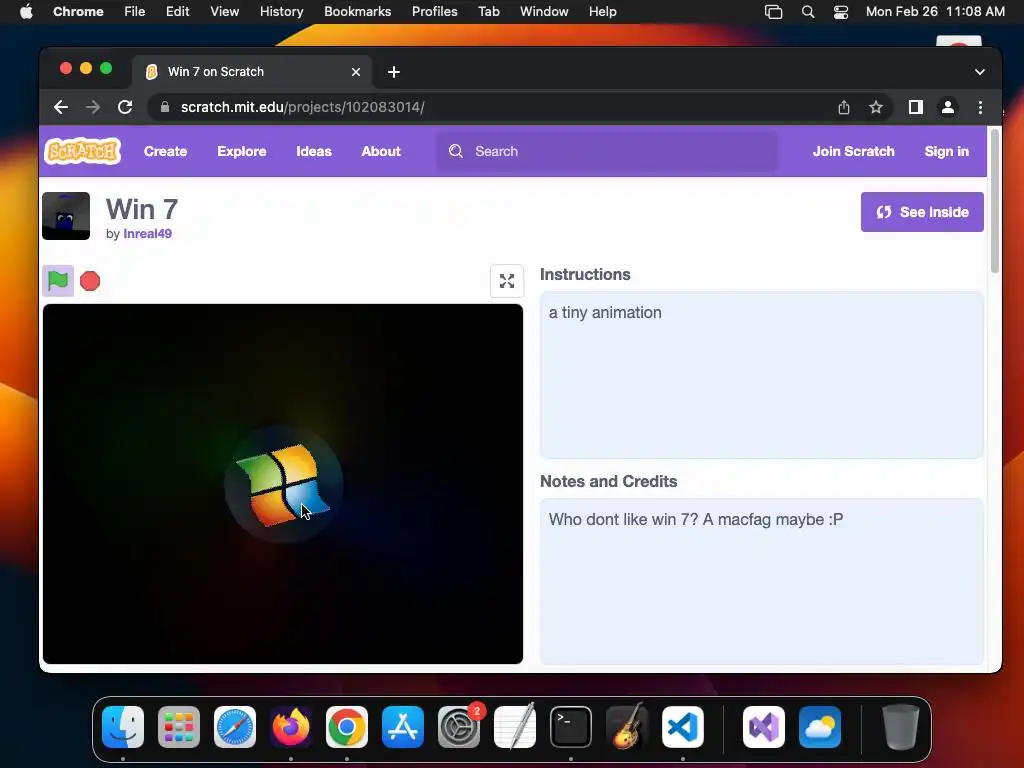Image resolution: width=1024 pixels, height=768 pixels.
Task: Open the Help menu
Action: click(602, 11)
